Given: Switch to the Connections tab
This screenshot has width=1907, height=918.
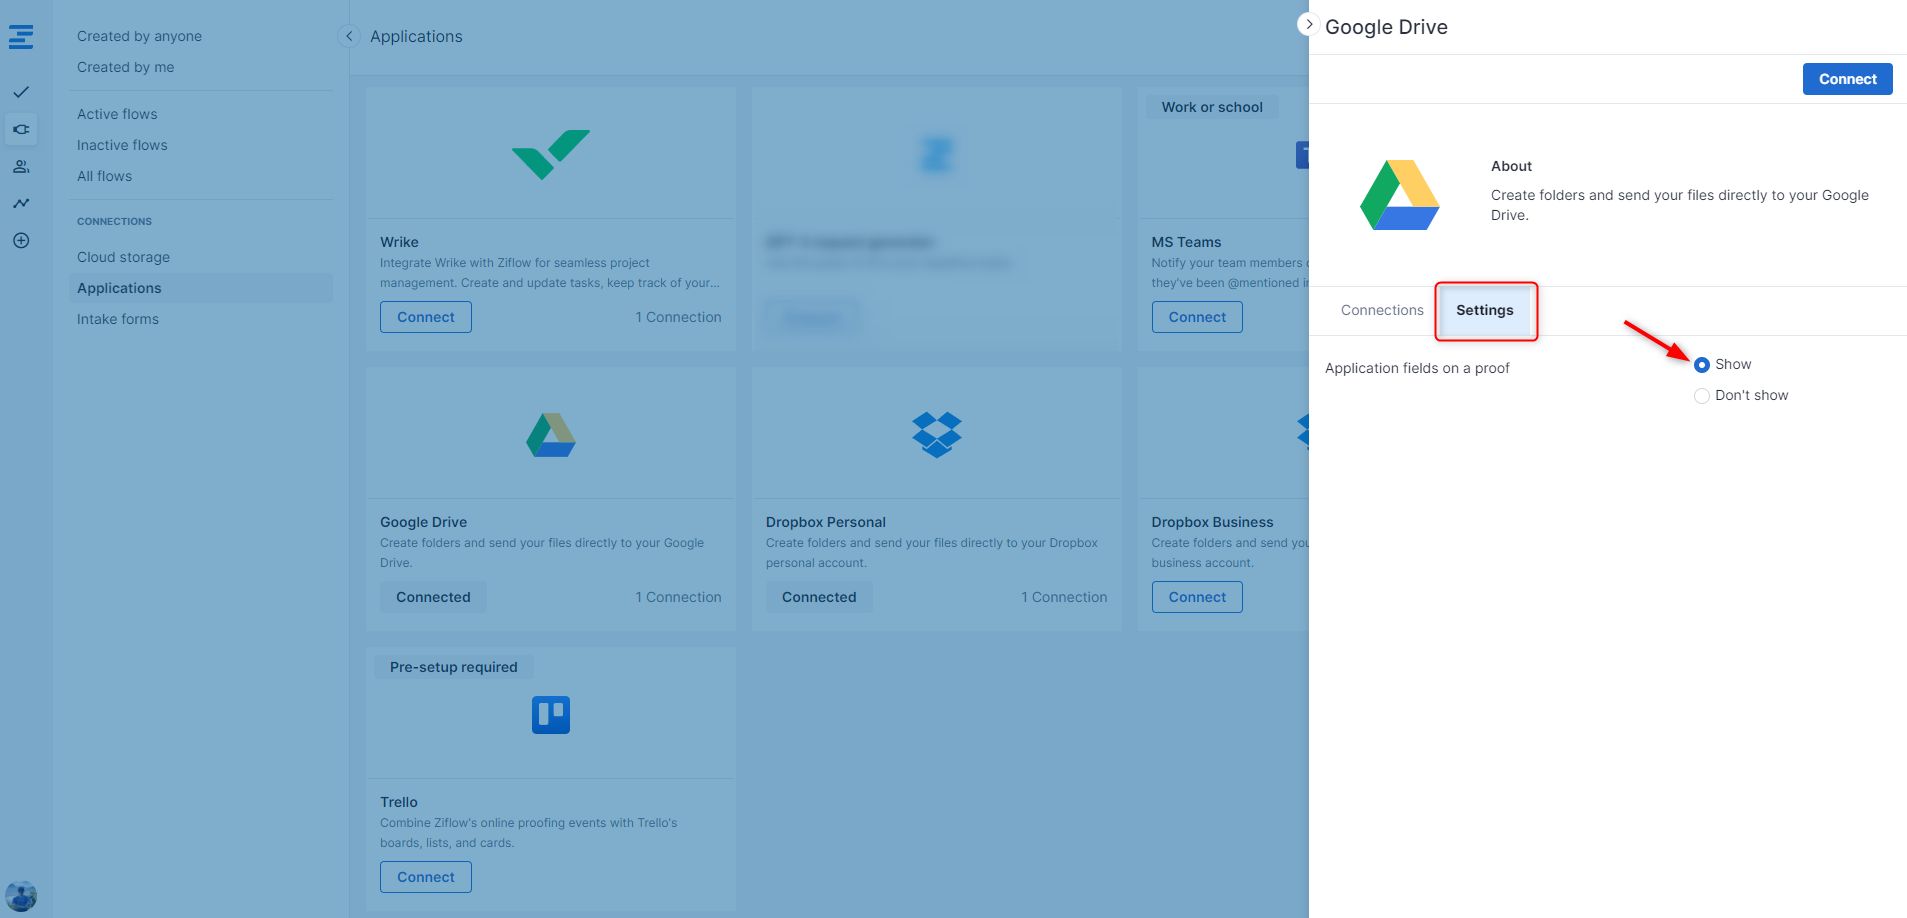Looking at the screenshot, I should click(1381, 311).
